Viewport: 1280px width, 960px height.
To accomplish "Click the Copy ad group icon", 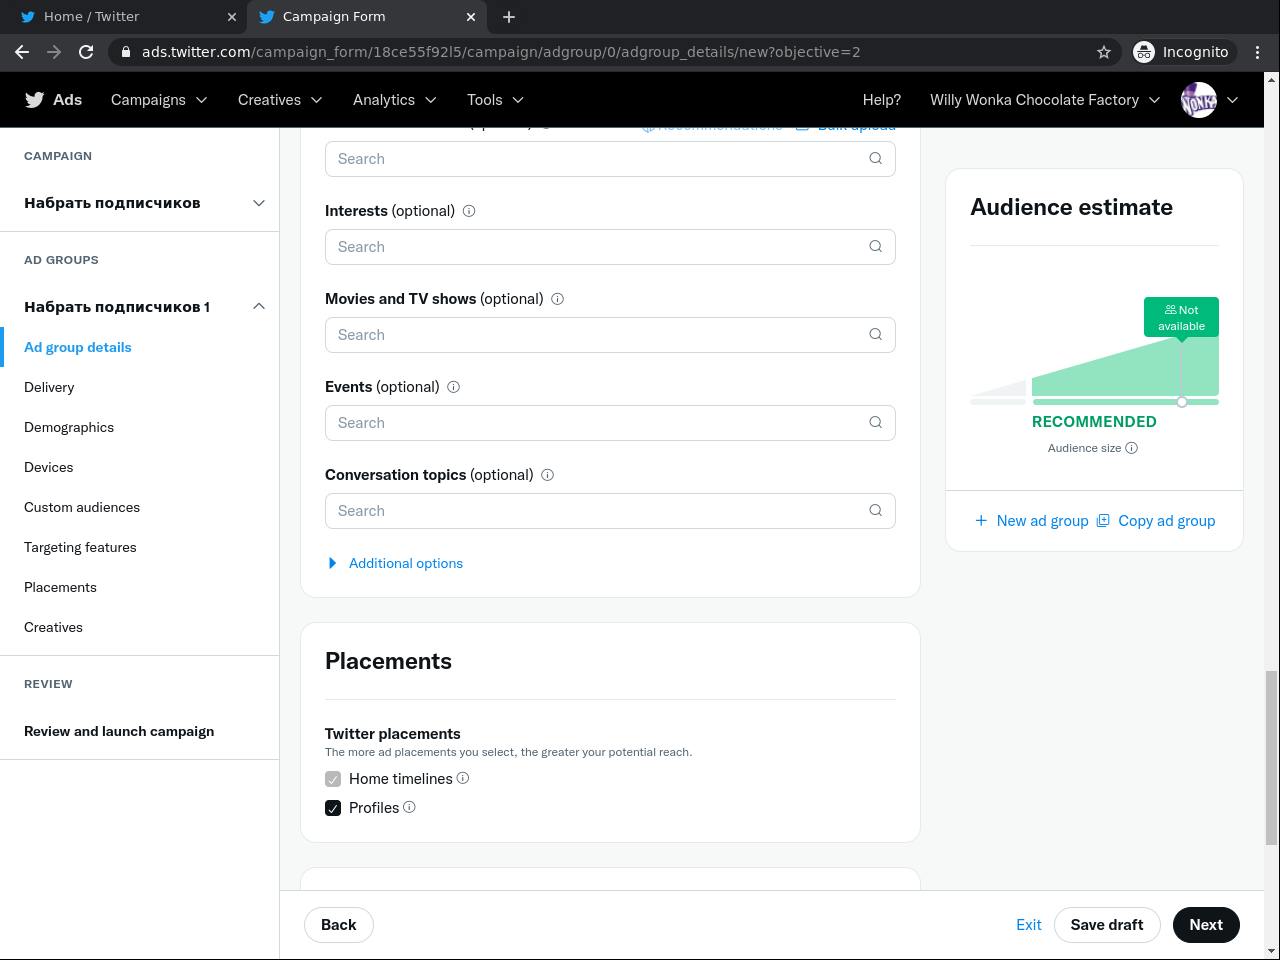I will coord(1103,521).
